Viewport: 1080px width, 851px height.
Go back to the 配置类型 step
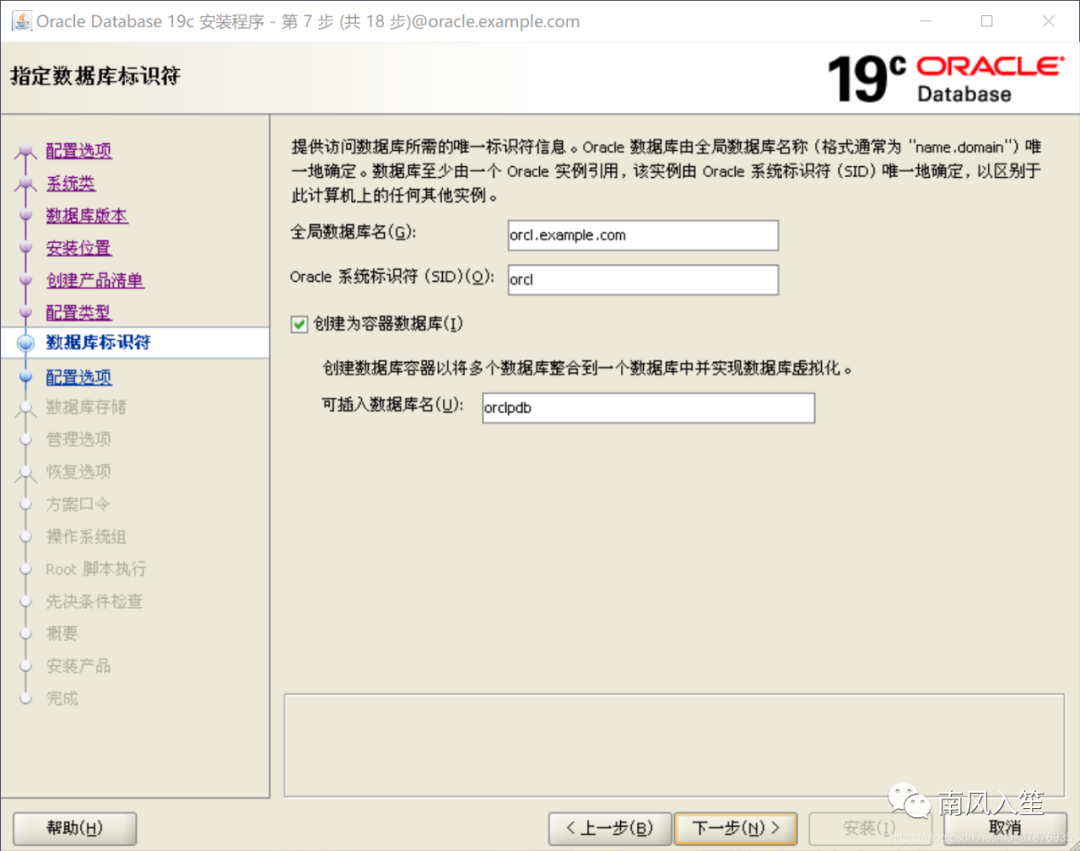[79, 313]
